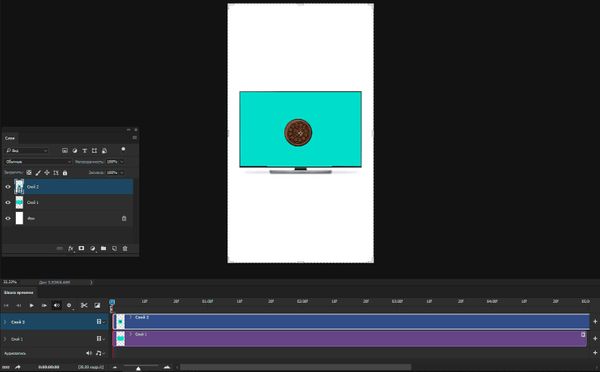
Task: Select the Timeline panel tab
Action: pos(18,292)
